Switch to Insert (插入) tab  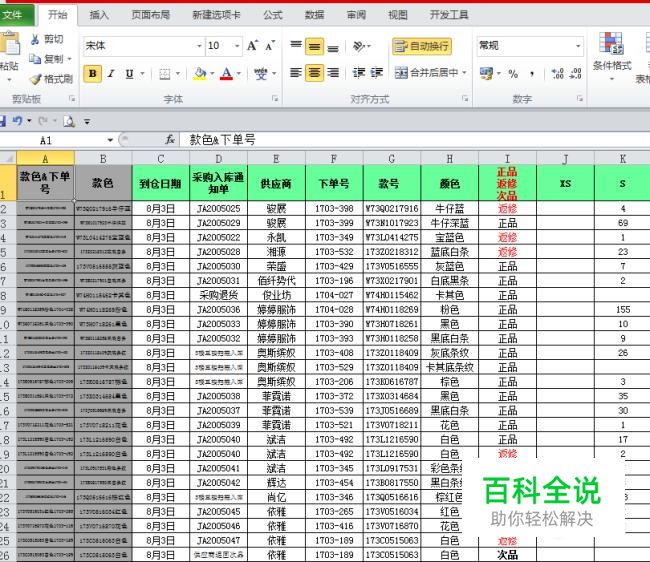coord(99,15)
